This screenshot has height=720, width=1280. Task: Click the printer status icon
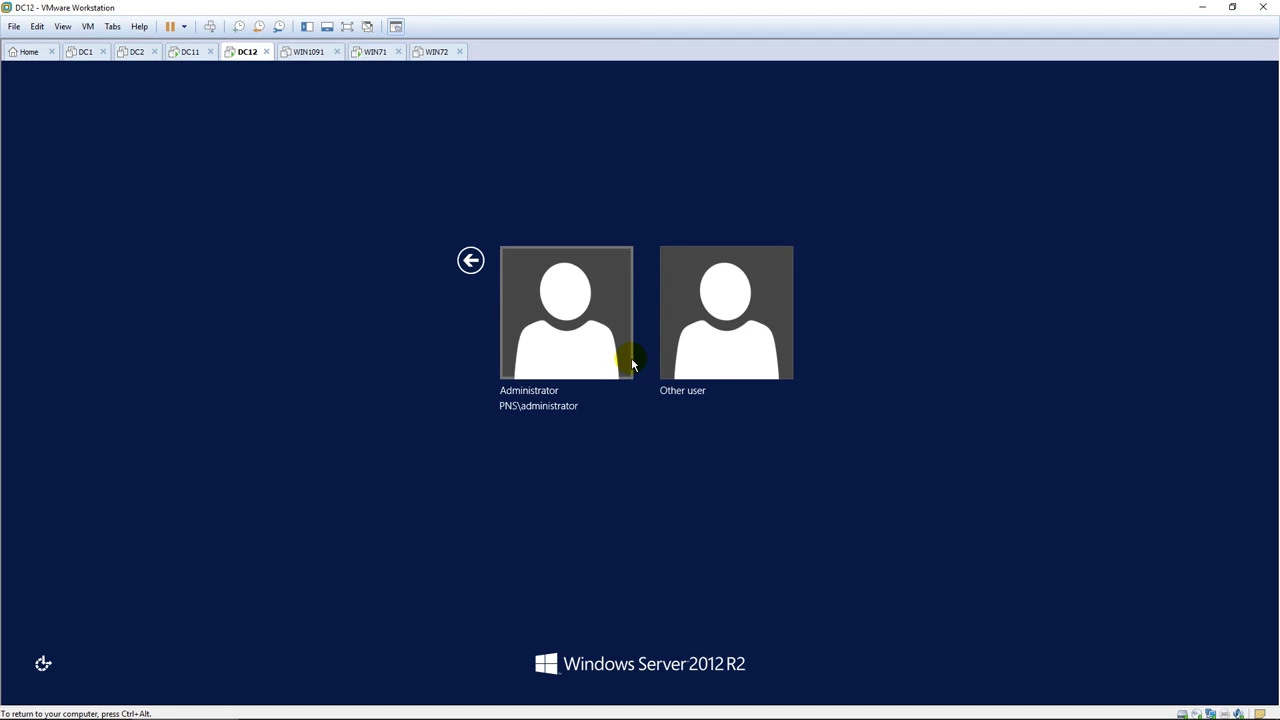click(x=1225, y=714)
